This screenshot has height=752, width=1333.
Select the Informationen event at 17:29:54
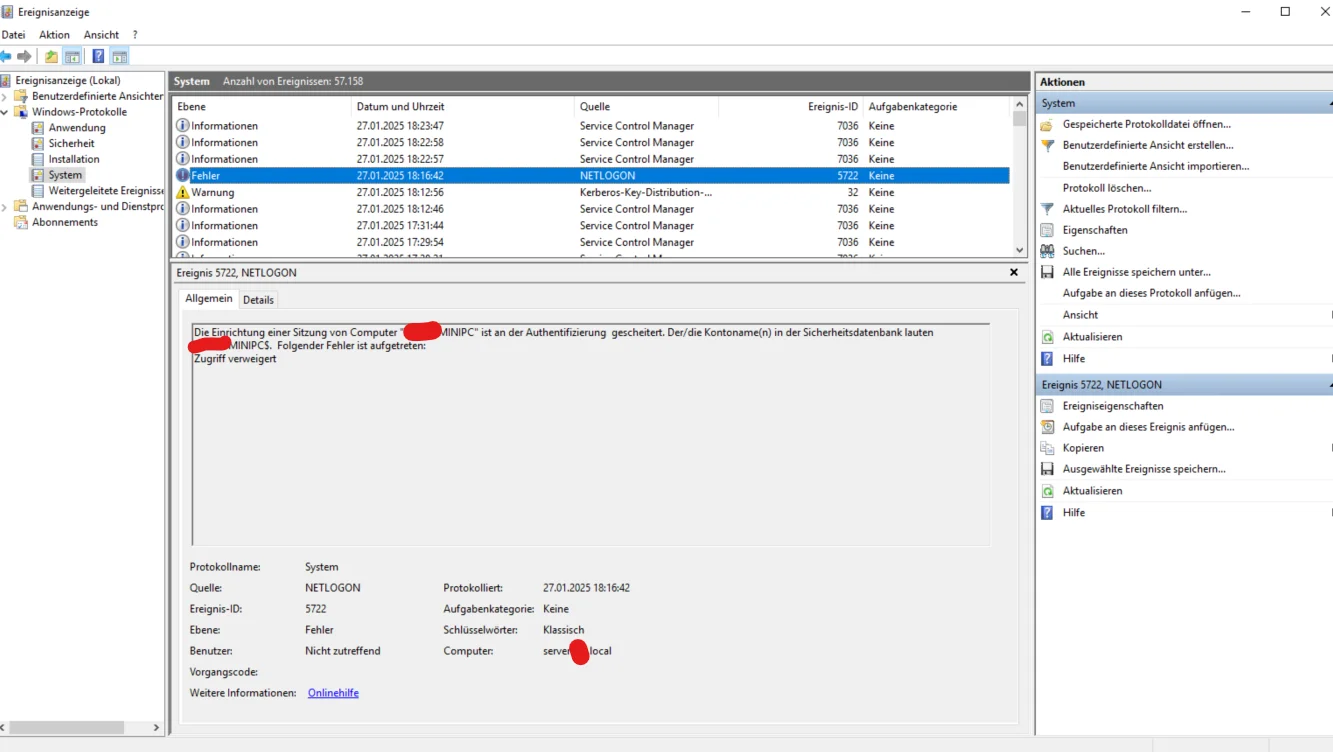point(591,242)
